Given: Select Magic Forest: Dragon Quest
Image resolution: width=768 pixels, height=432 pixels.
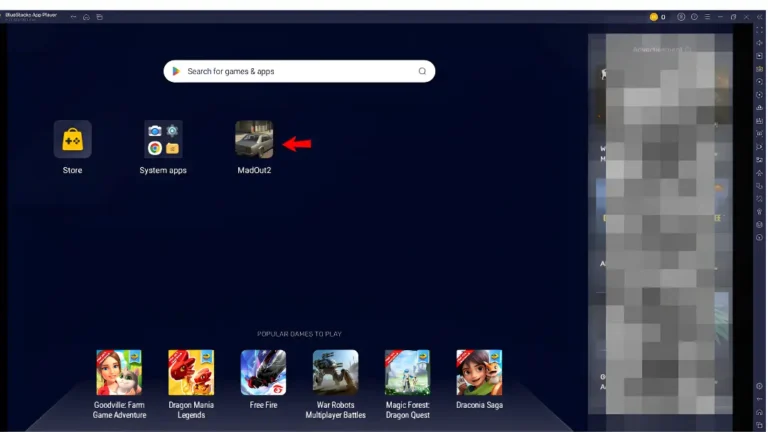Looking at the screenshot, I should [407, 372].
